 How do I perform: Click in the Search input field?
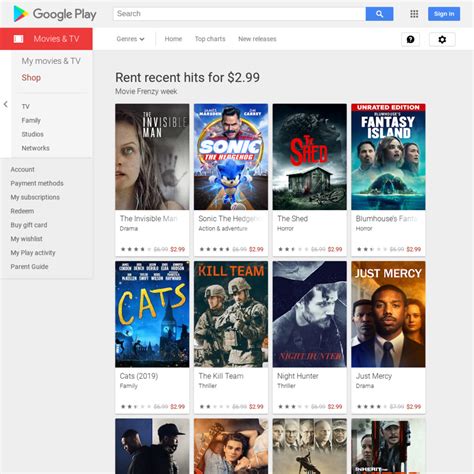coord(239,14)
